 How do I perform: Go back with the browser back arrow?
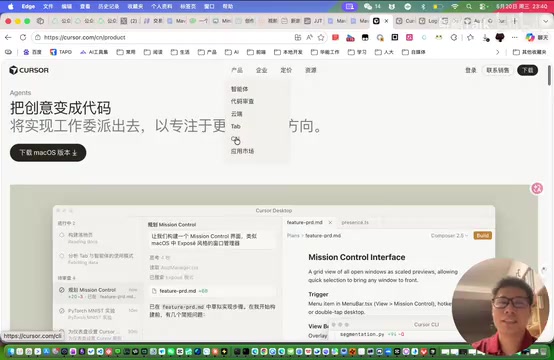click(x=8, y=37)
